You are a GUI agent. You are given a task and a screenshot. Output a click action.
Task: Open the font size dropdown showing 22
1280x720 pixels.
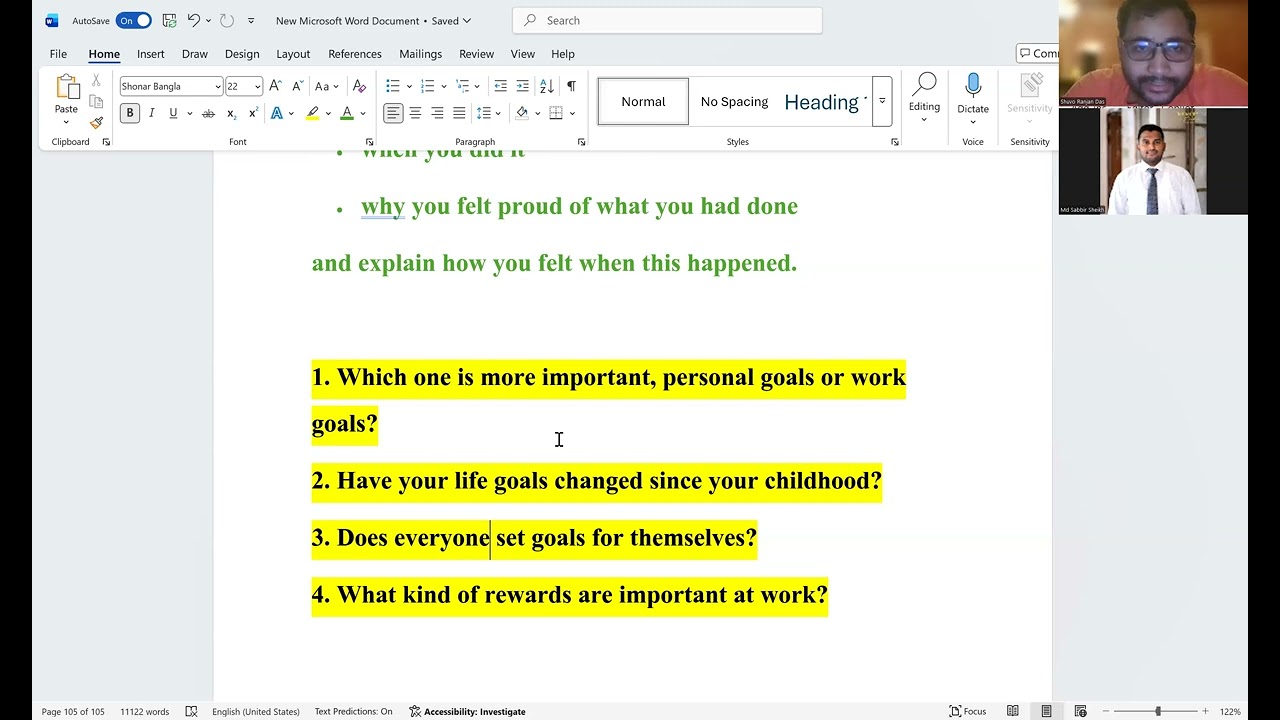click(257, 86)
